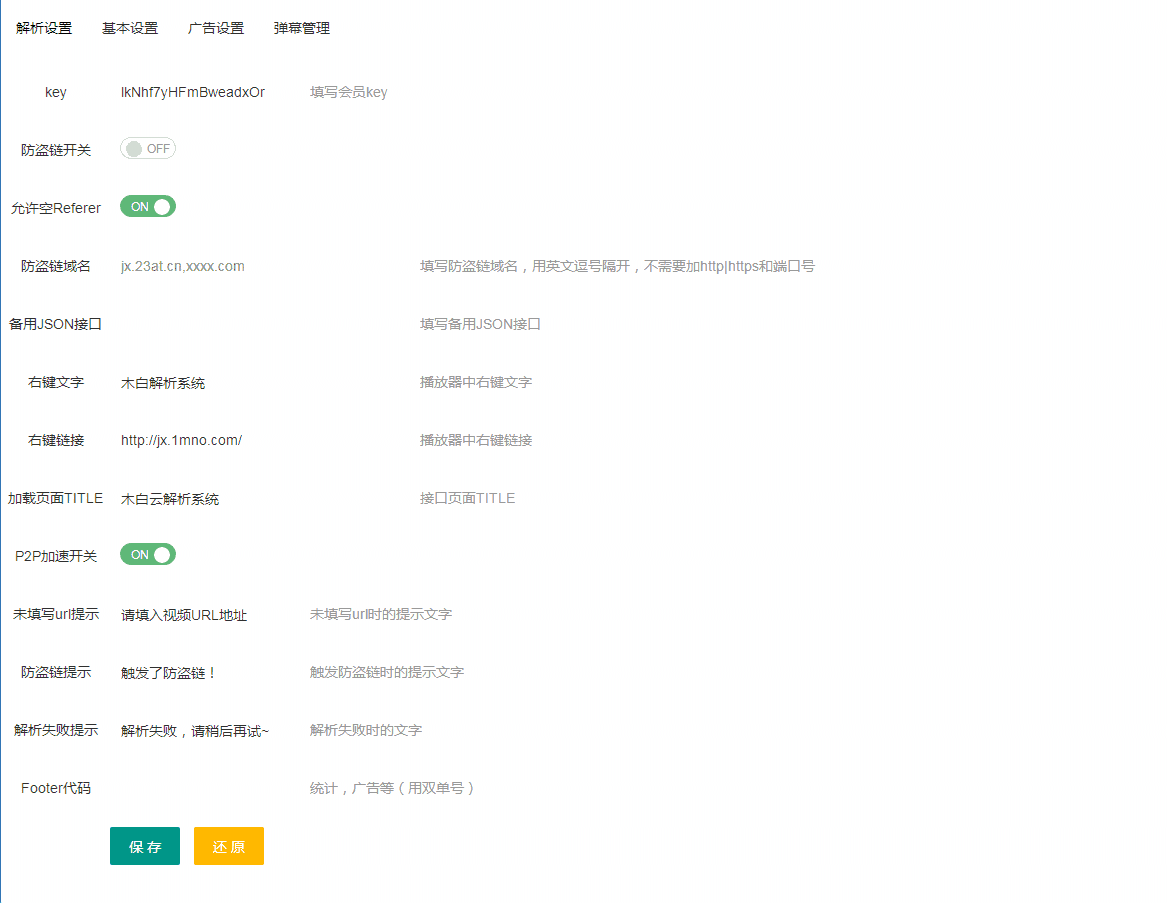
Task: Switch to the 弹幕管理 tab
Action: 300,28
